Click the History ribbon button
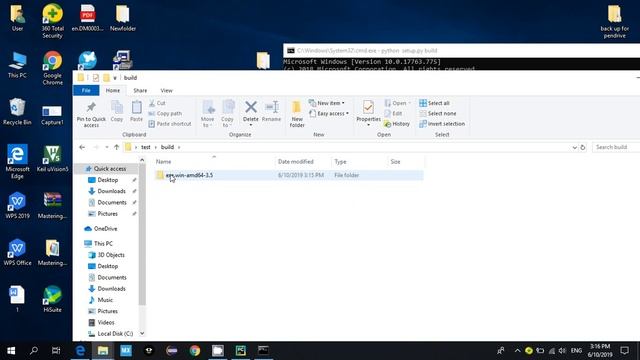 click(397, 124)
